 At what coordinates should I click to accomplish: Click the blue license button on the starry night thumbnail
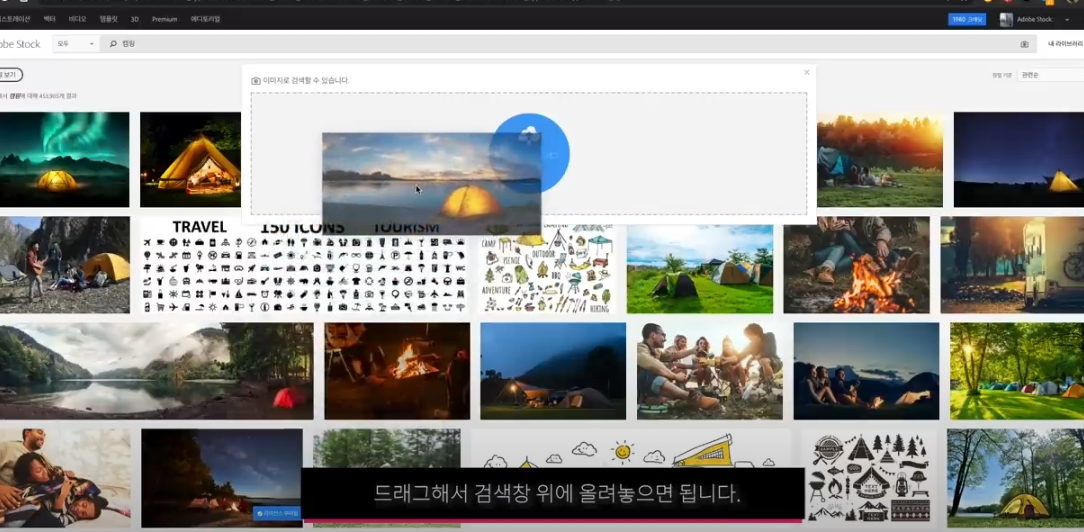point(277,513)
